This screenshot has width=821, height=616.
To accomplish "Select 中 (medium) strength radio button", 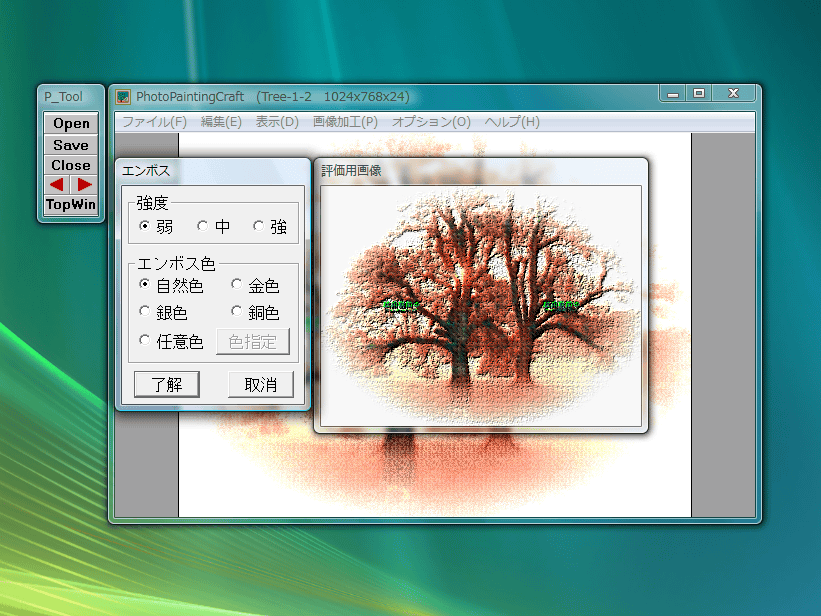I will (x=202, y=226).
